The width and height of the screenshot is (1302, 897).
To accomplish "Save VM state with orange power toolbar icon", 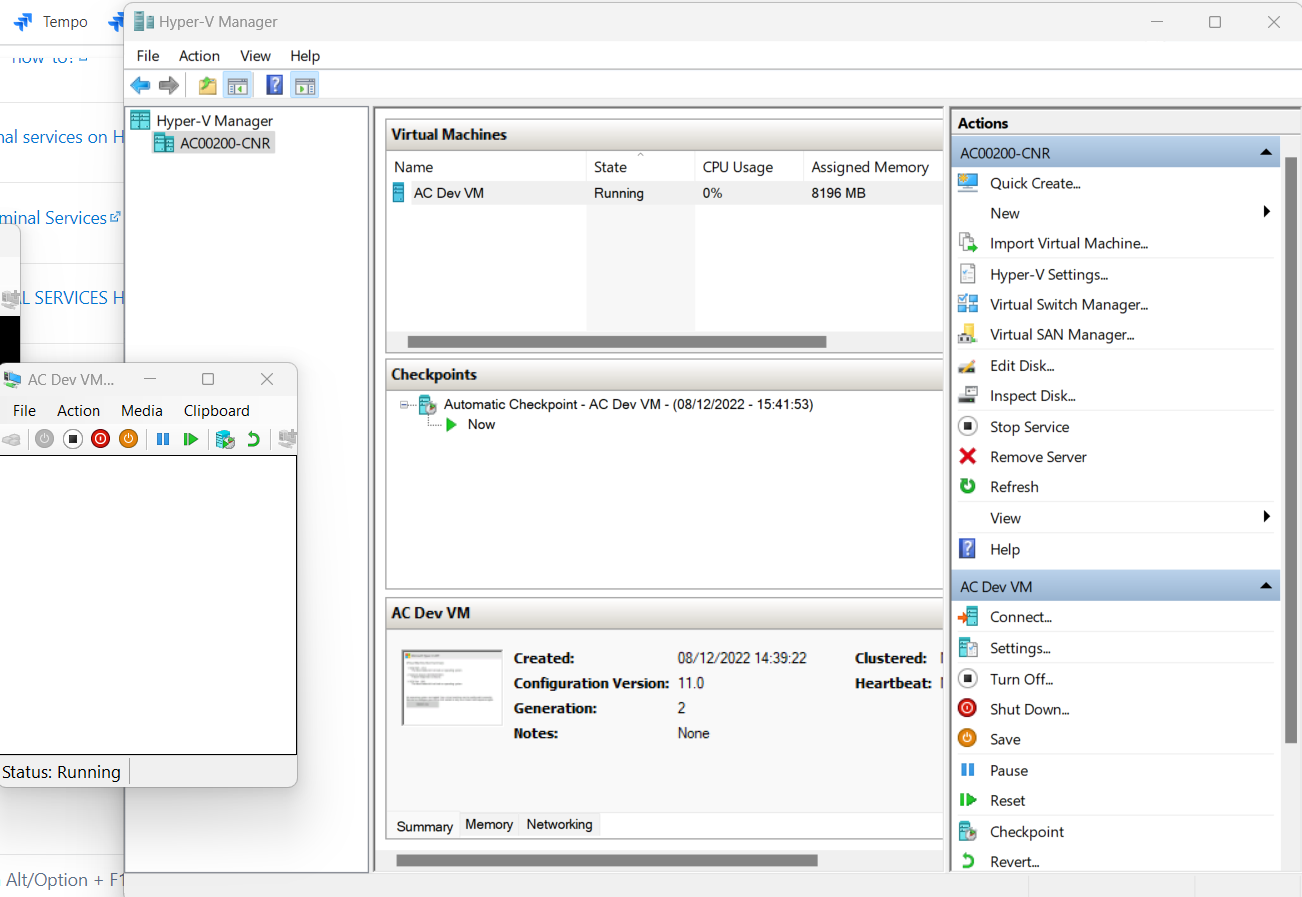I will [128, 439].
